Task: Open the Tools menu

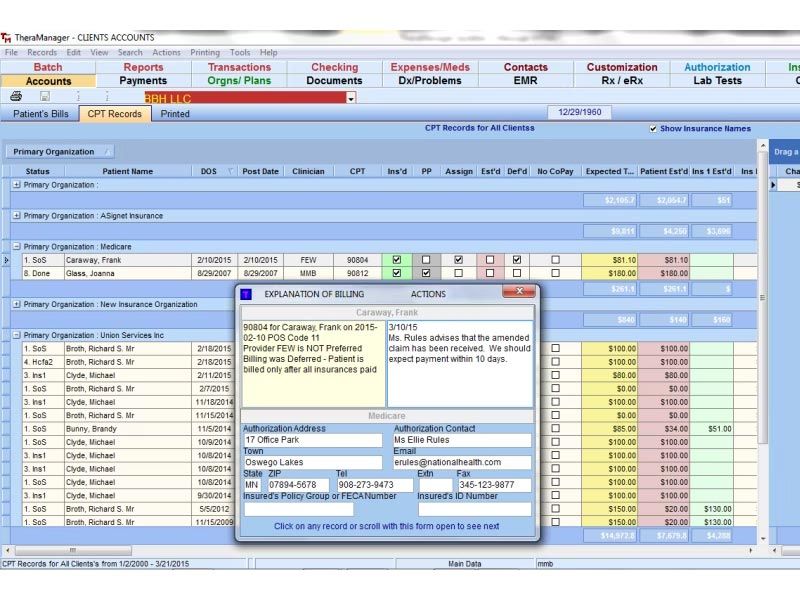Action: point(240,52)
